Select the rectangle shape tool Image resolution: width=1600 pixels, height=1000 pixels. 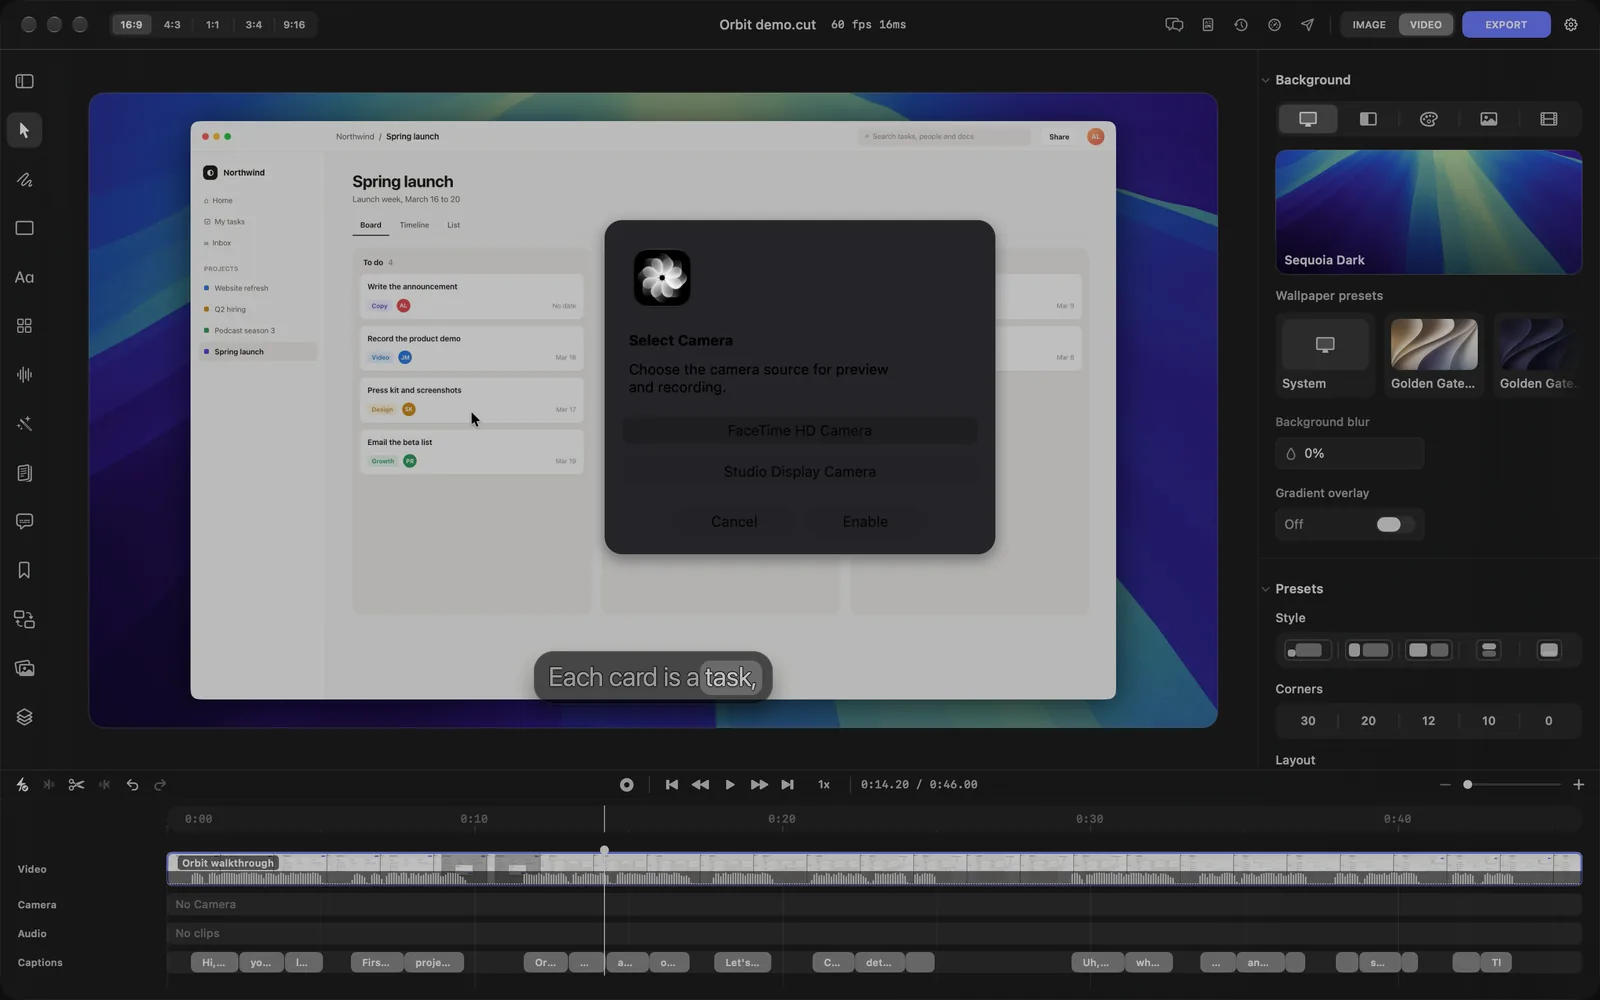coord(24,228)
